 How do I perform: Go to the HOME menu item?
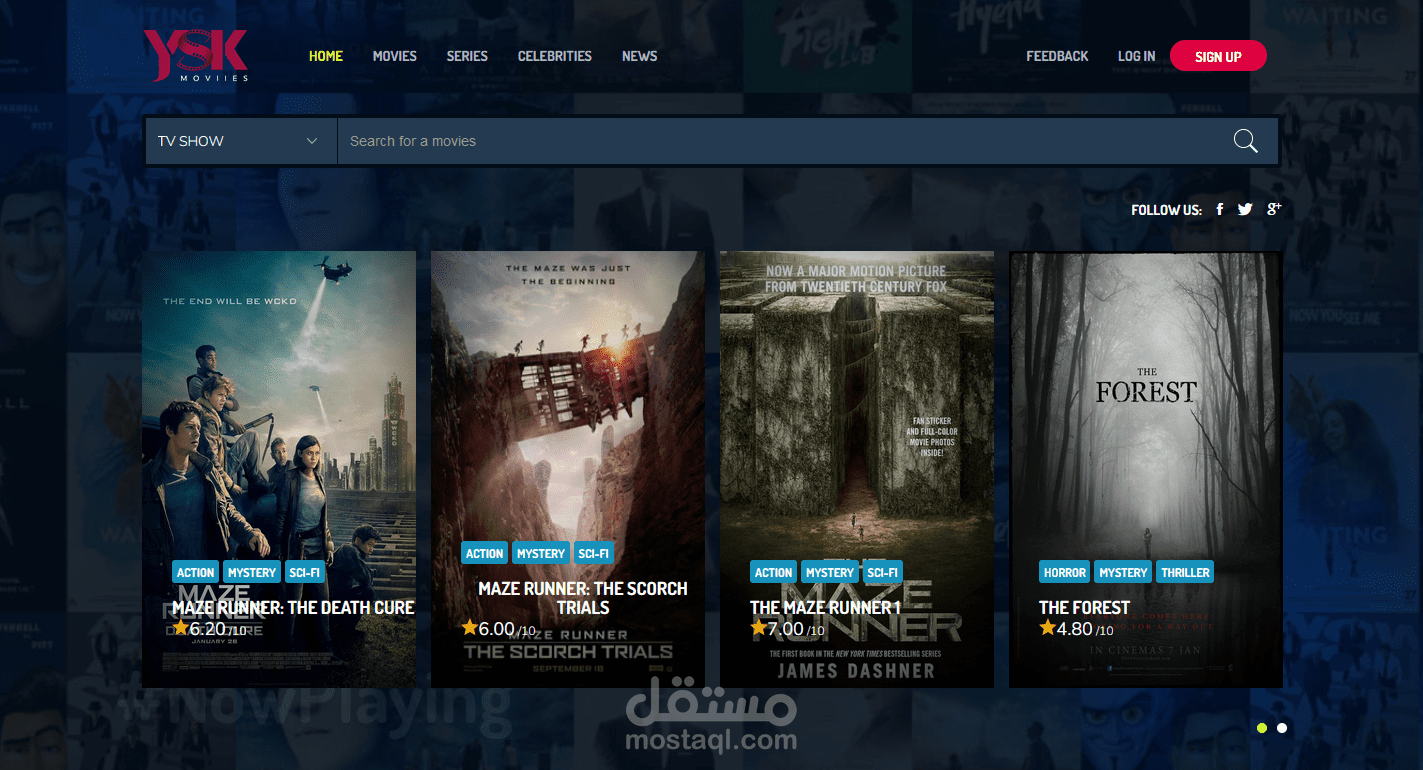[x=326, y=56]
